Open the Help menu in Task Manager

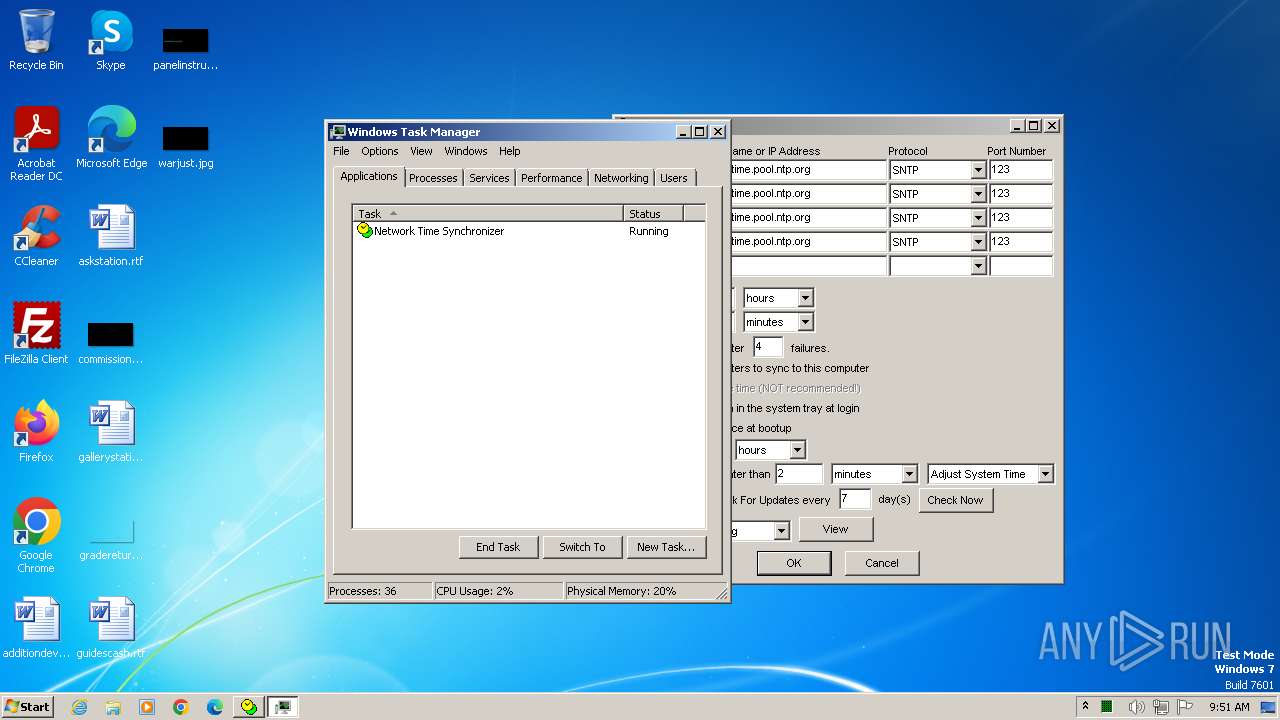click(x=510, y=151)
